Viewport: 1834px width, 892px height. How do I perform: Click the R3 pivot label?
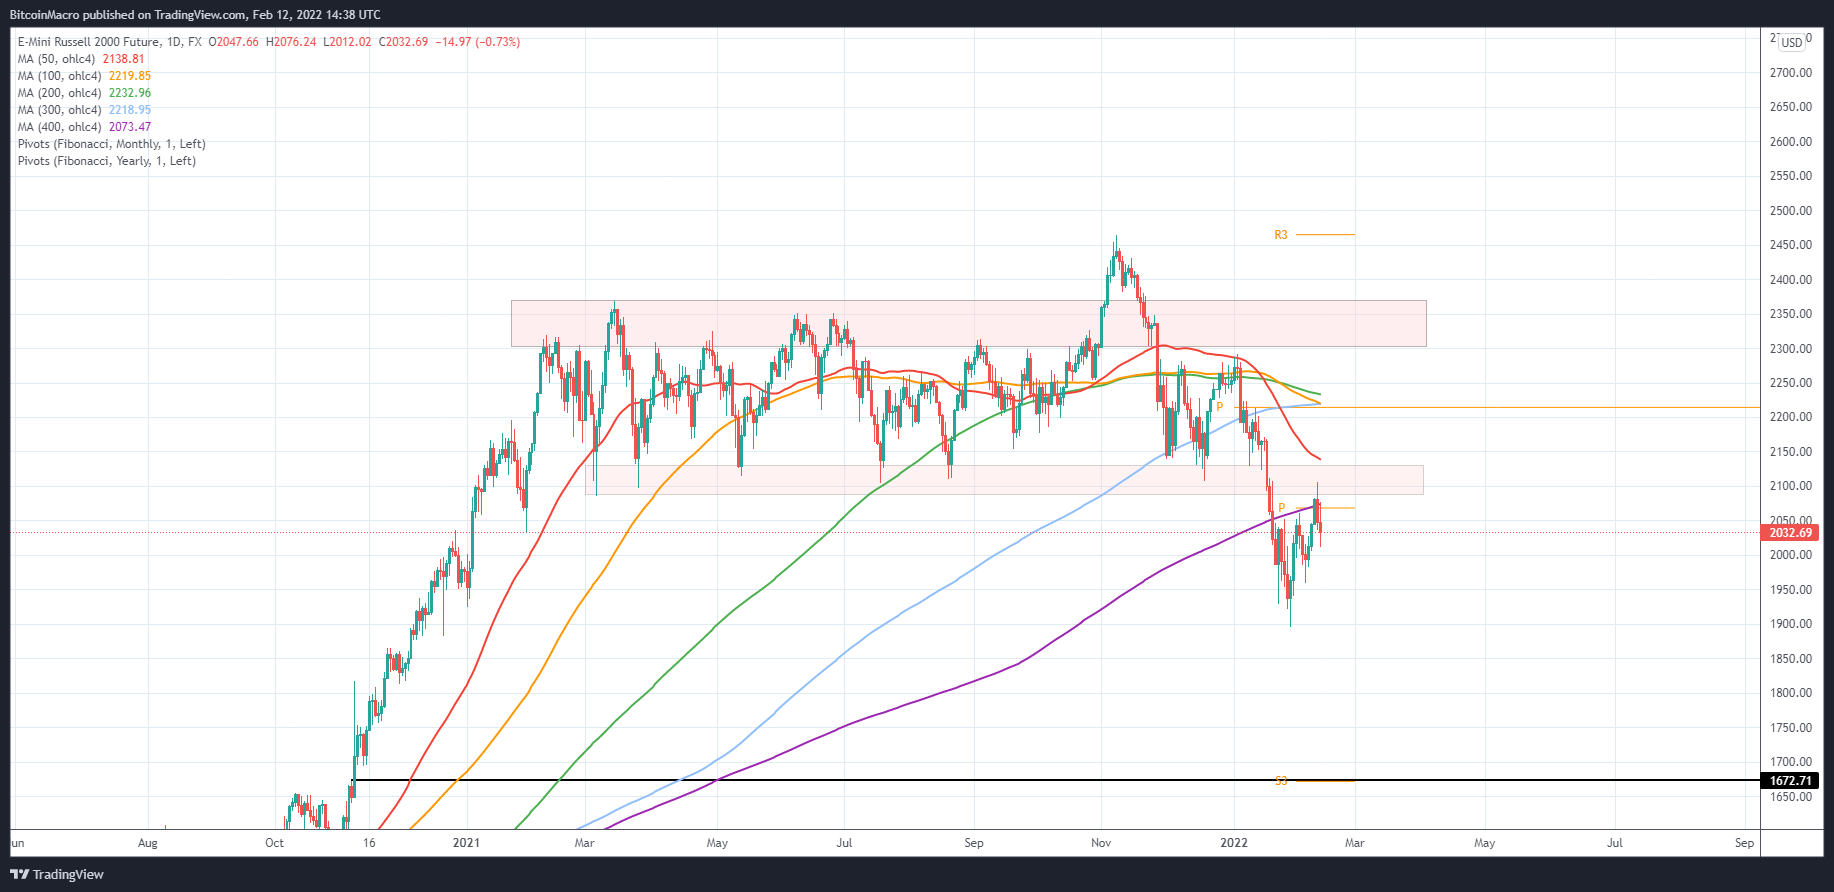[x=1281, y=235]
